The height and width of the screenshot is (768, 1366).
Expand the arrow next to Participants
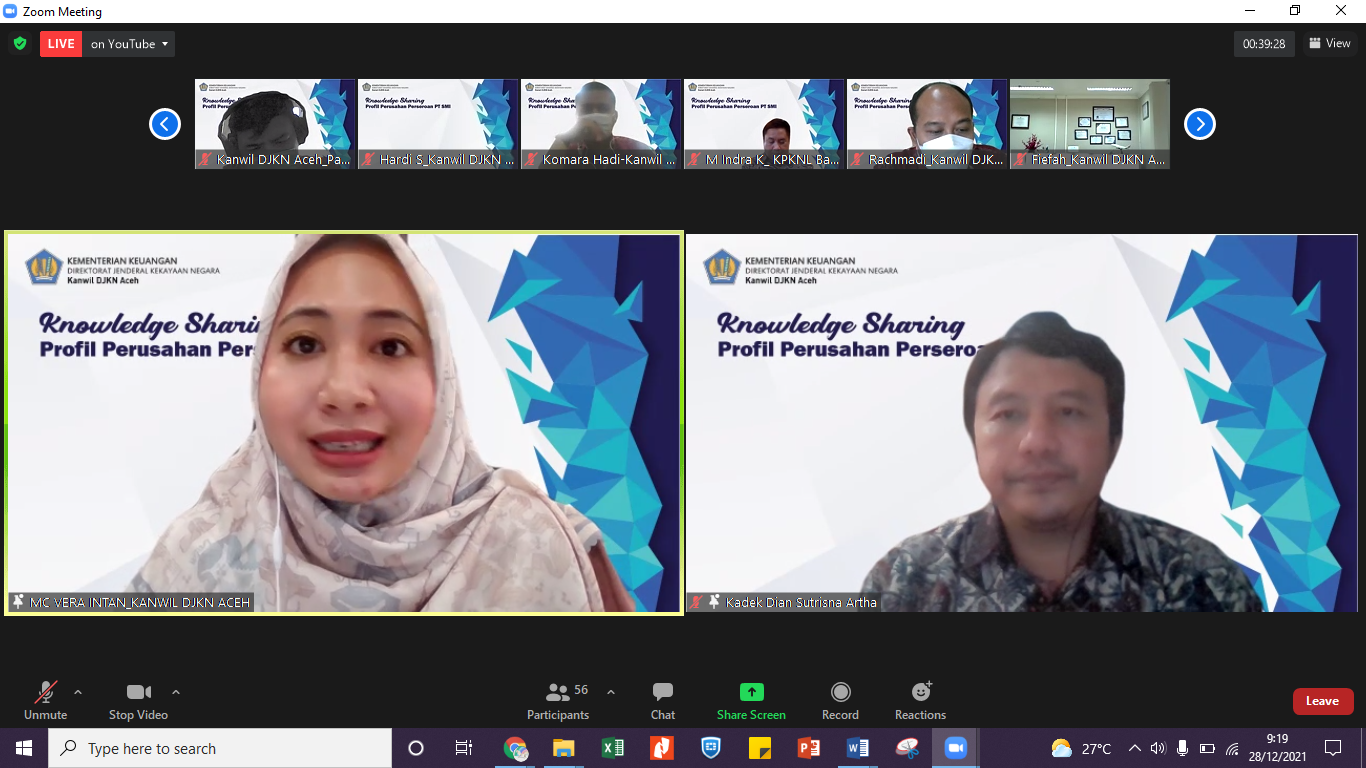611,692
